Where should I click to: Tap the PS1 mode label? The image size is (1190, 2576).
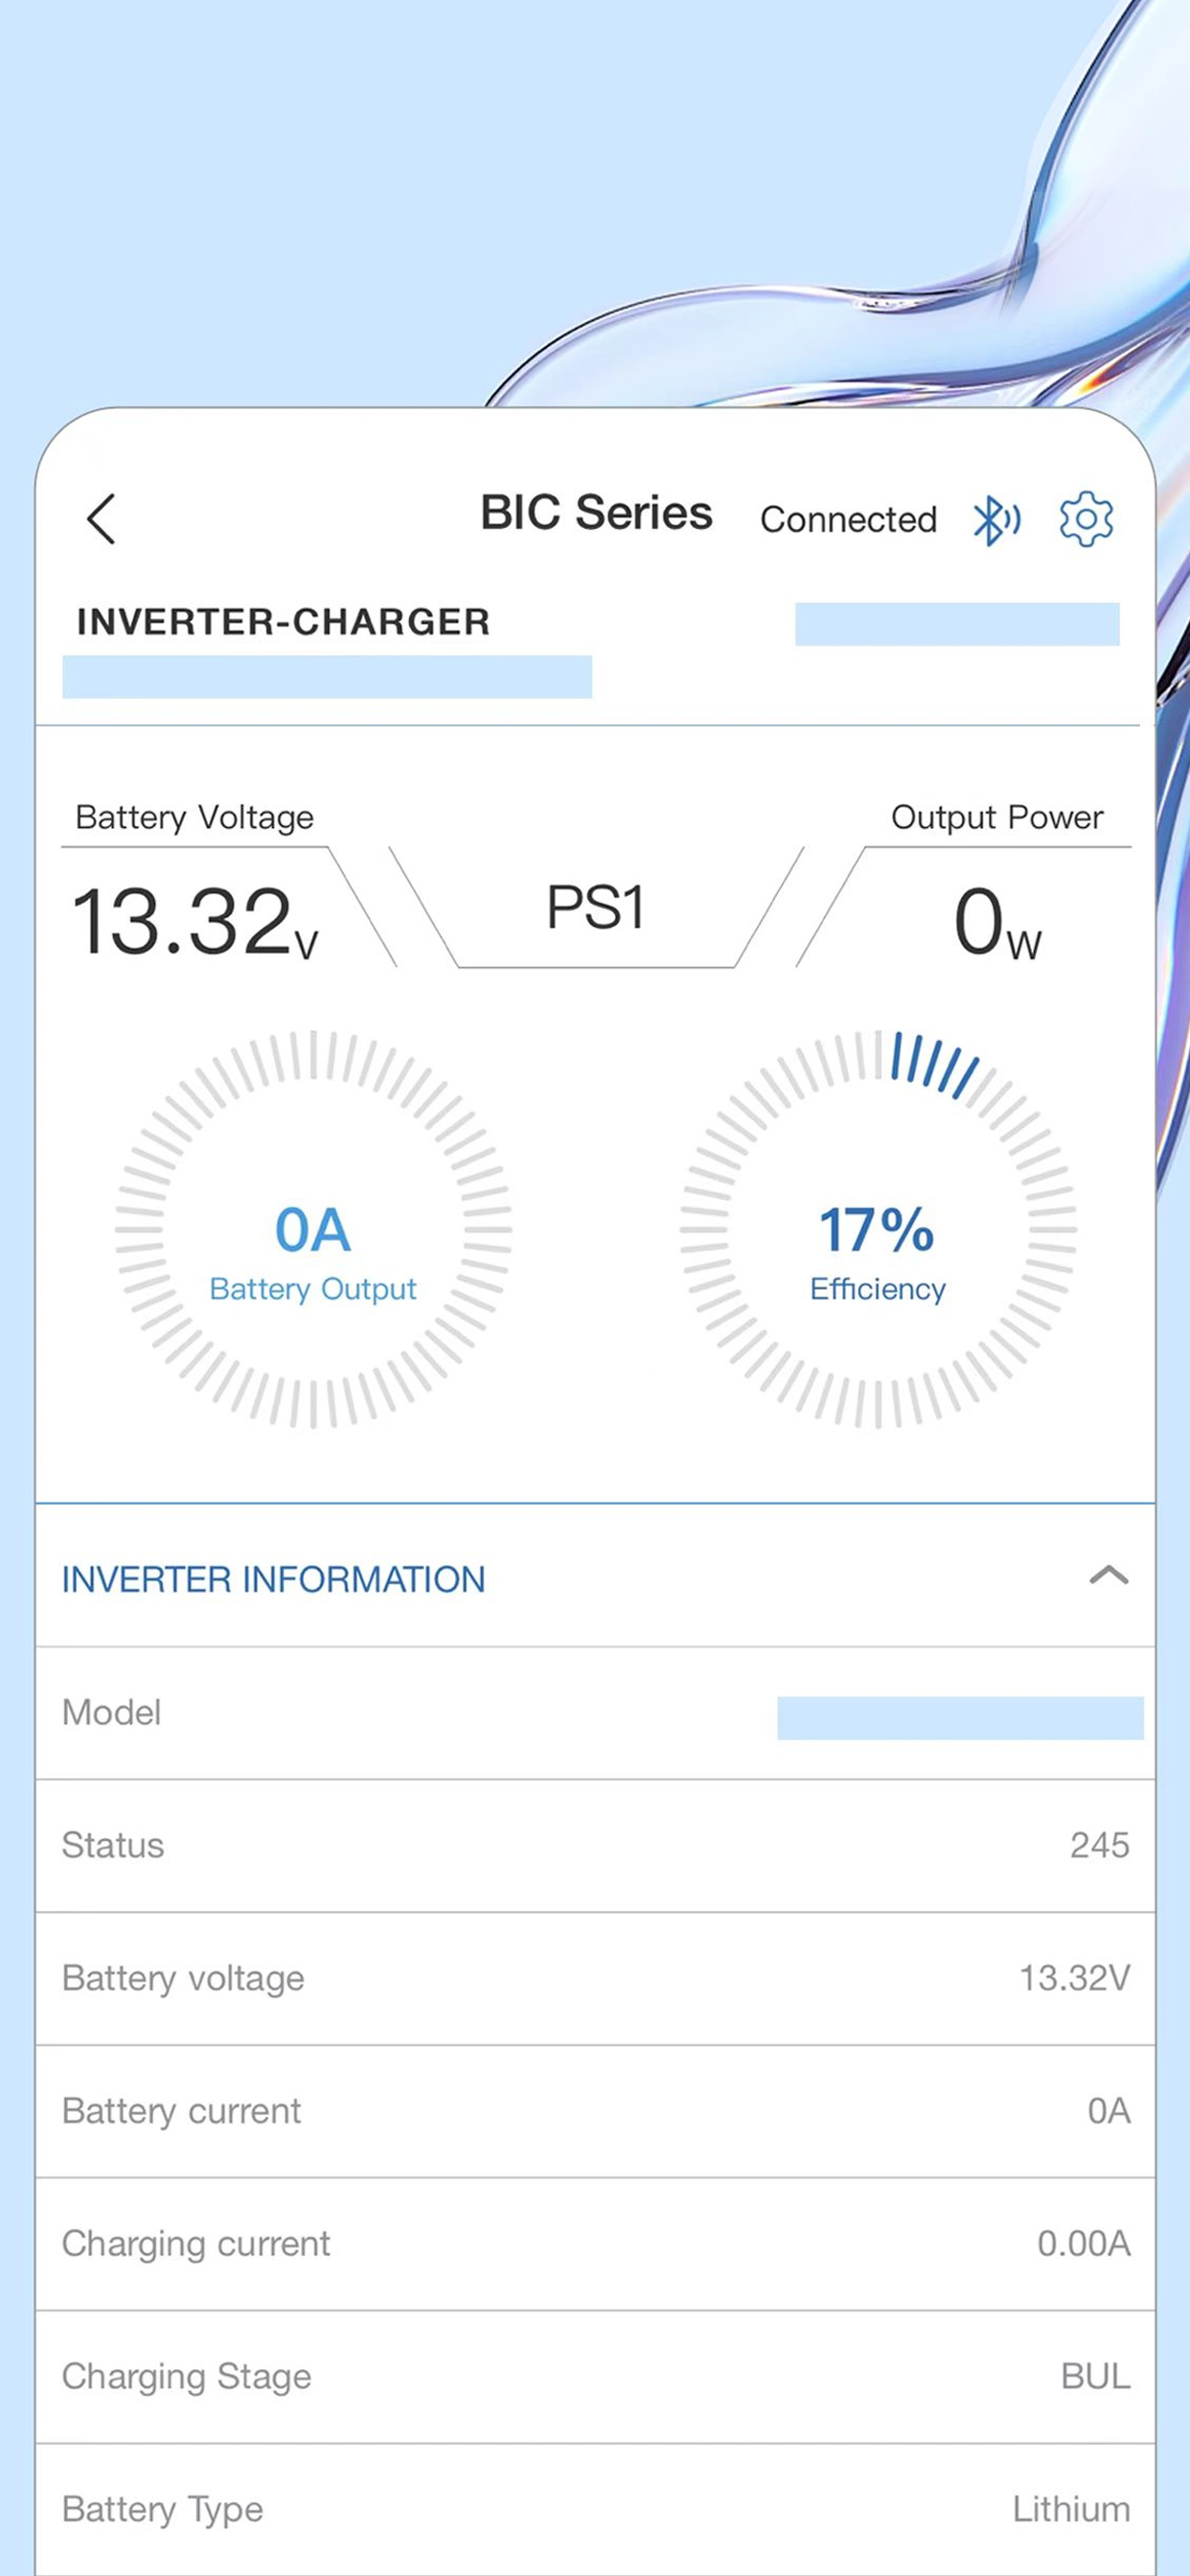point(595,908)
